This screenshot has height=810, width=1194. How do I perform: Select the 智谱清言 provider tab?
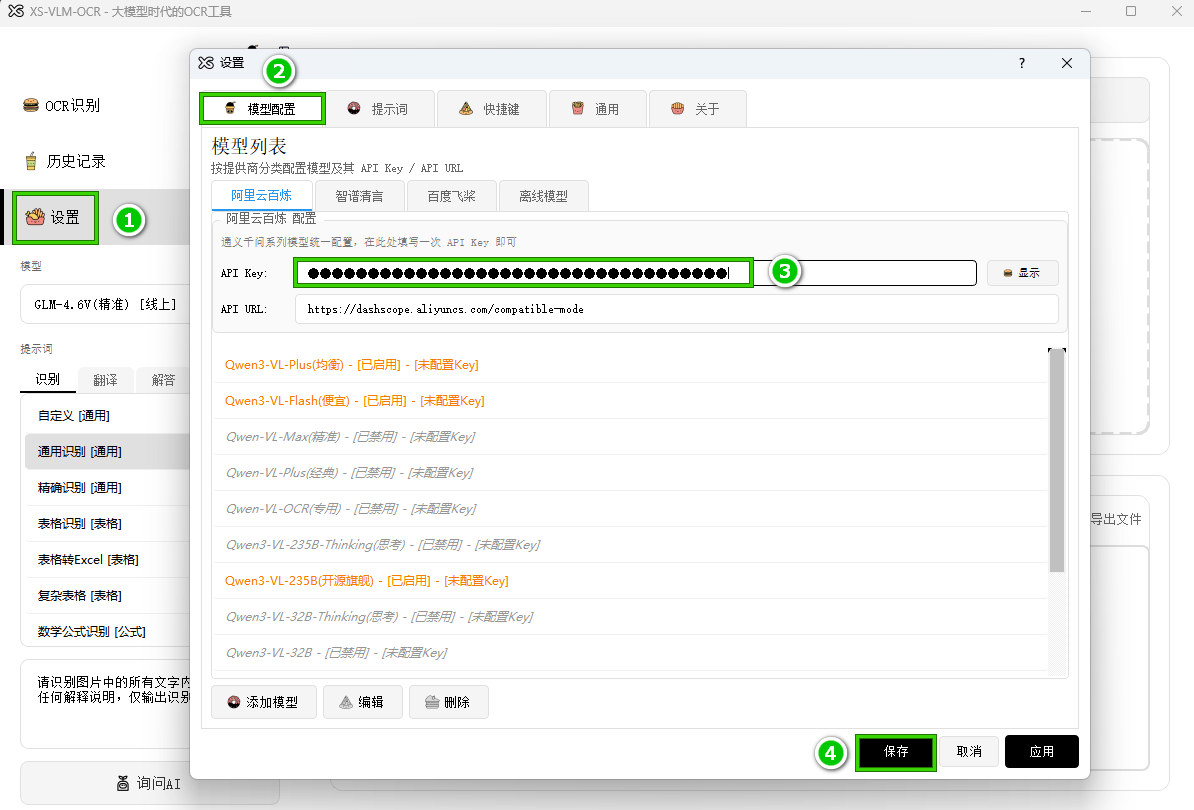point(359,196)
